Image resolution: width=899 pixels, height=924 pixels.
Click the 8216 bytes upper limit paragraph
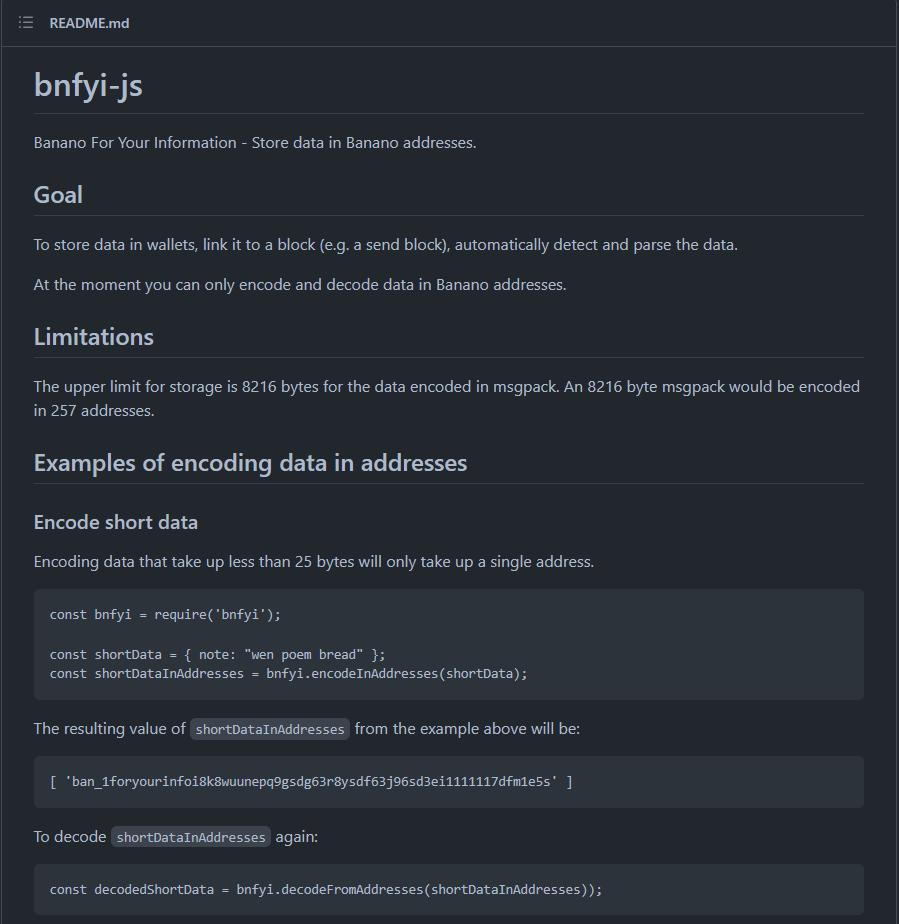click(447, 399)
